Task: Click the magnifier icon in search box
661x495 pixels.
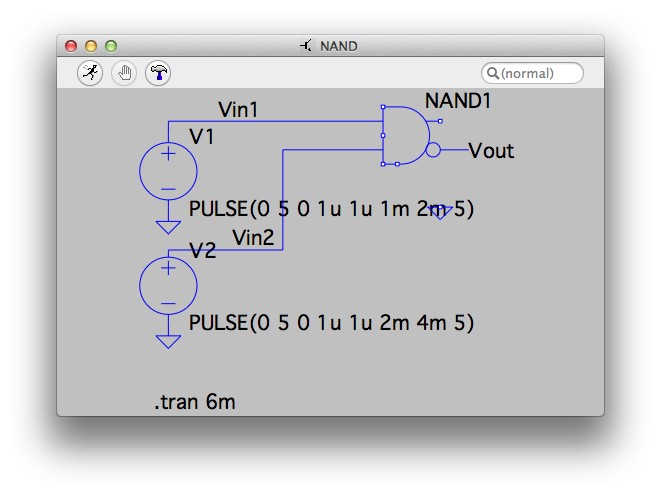Action: click(x=493, y=73)
